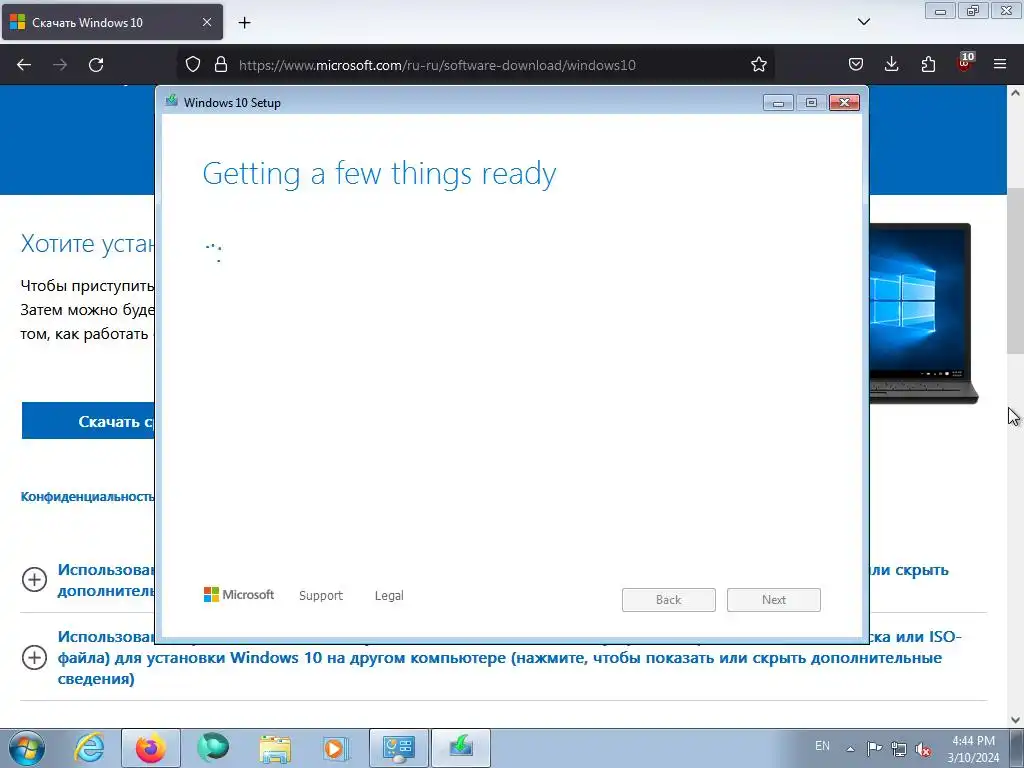Open the Конфиденциальность privacy link
1024x768 pixels.
[88, 496]
